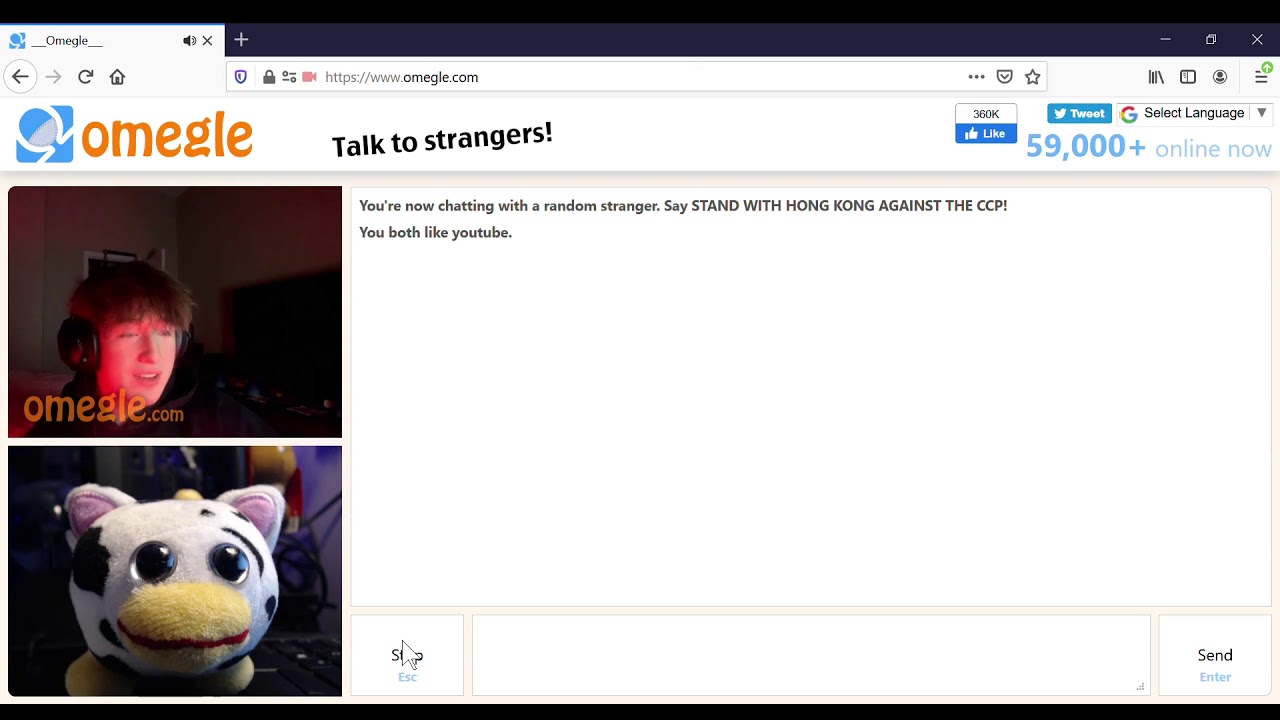Go back to previous page
This screenshot has width=1280, height=720.
20,77
